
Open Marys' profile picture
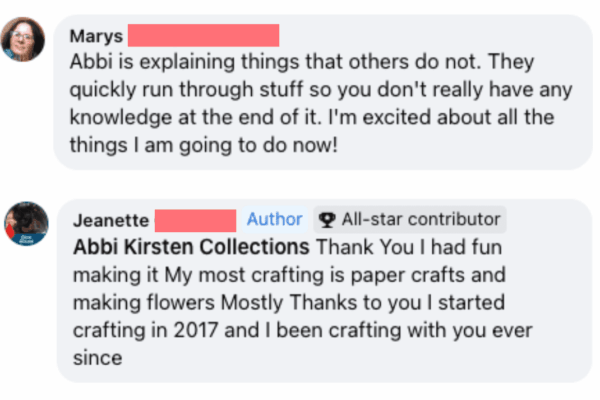[23, 41]
